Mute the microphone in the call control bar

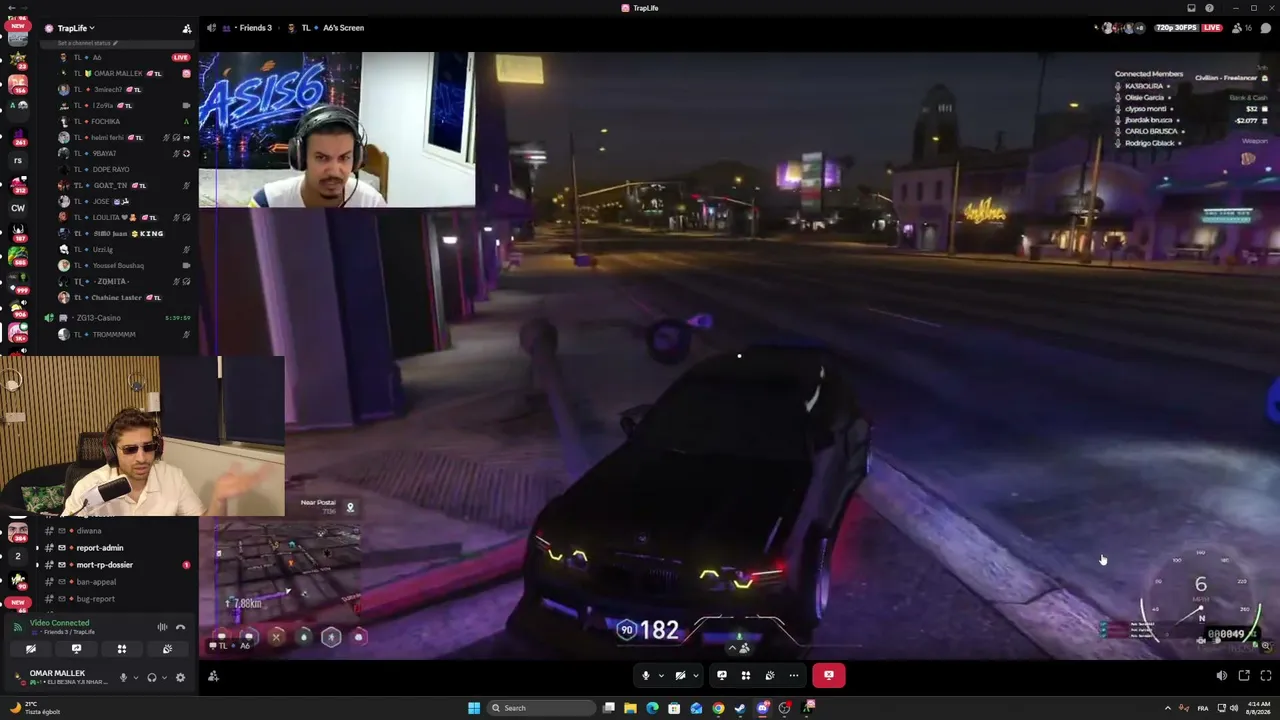[x=646, y=675]
